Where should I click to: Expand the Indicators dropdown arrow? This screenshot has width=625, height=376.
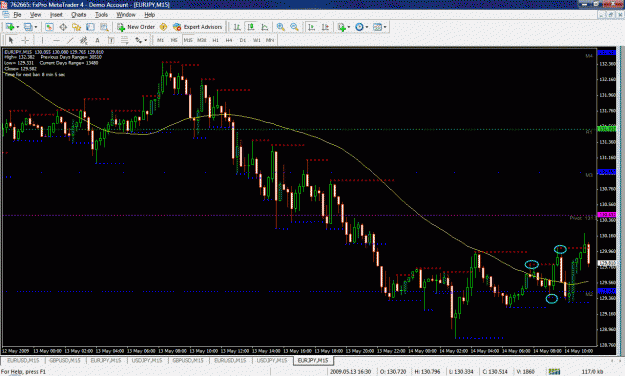click(x=349, y=27)
